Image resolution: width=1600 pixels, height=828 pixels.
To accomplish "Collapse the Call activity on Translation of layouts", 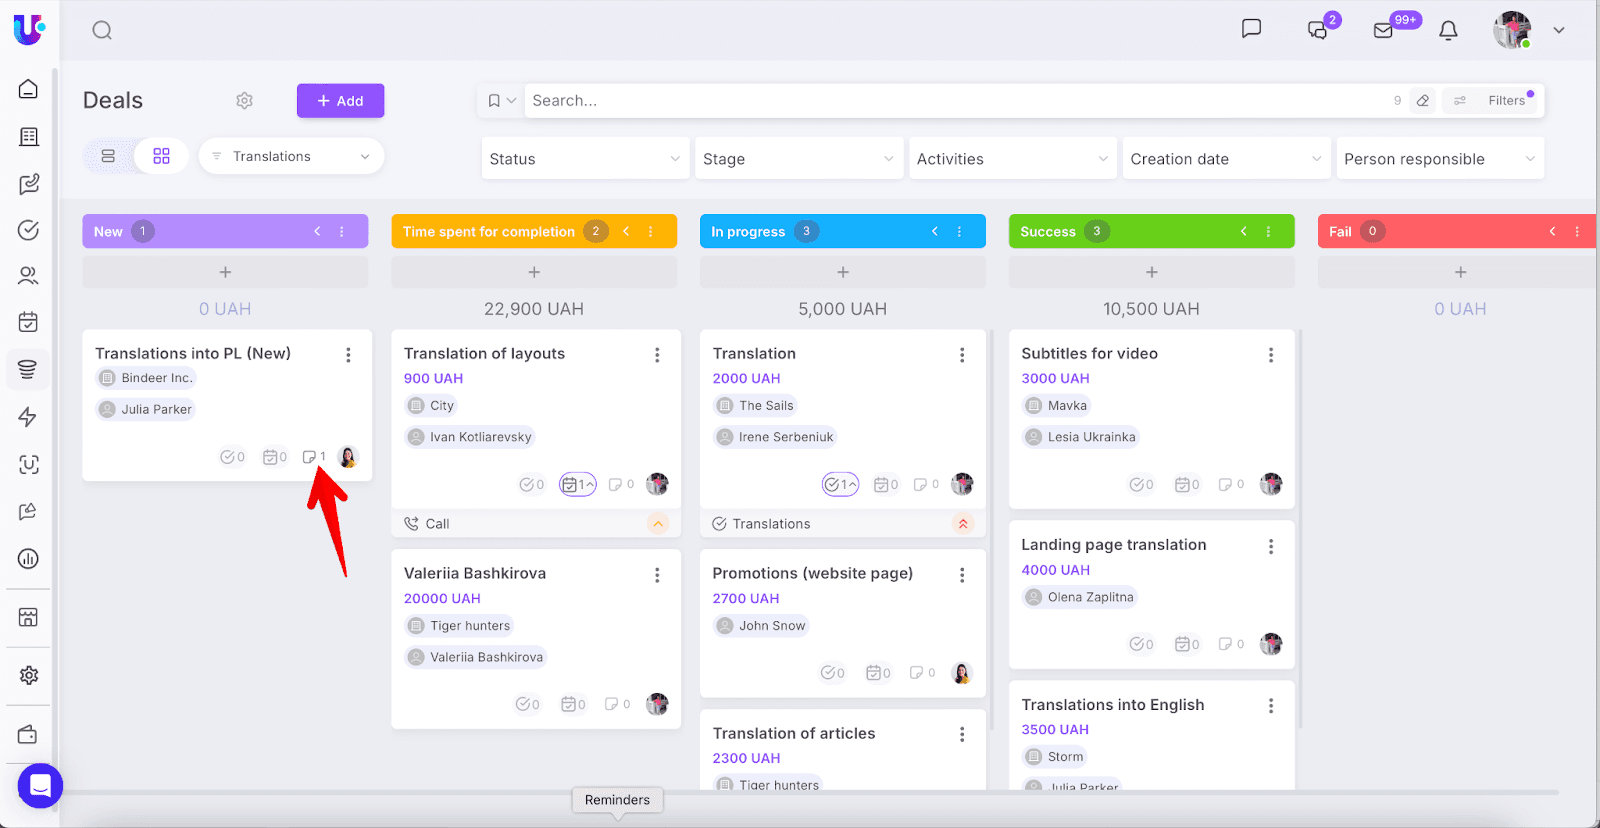I will pos(657,524).
